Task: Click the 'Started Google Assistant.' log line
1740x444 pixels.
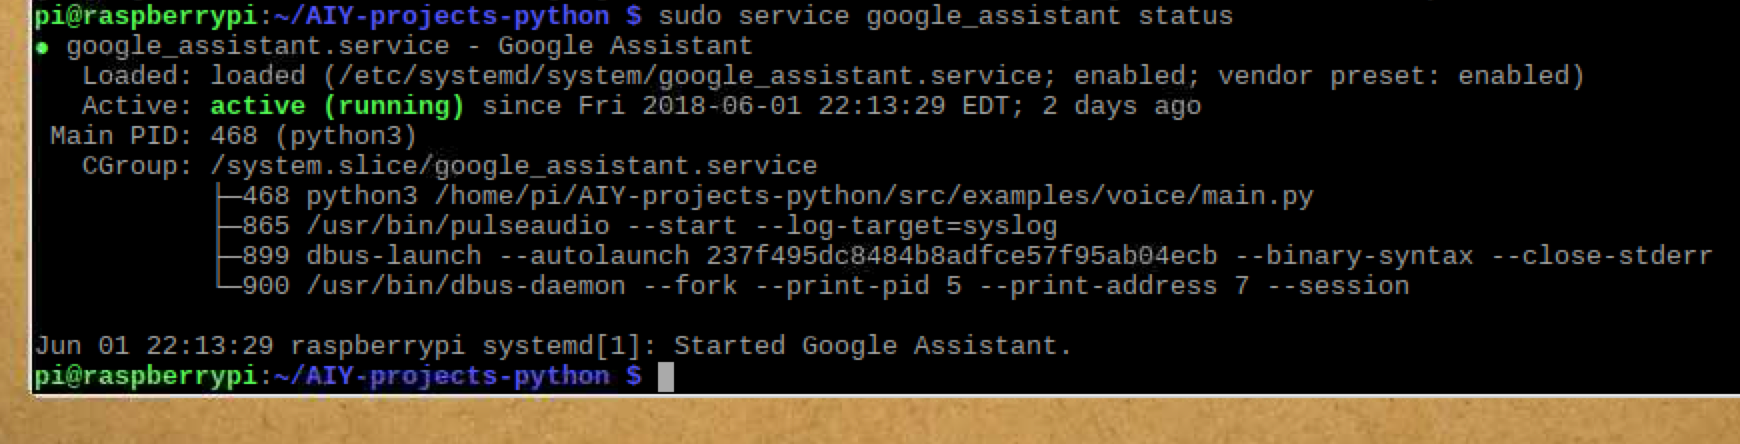Action: 872,346
